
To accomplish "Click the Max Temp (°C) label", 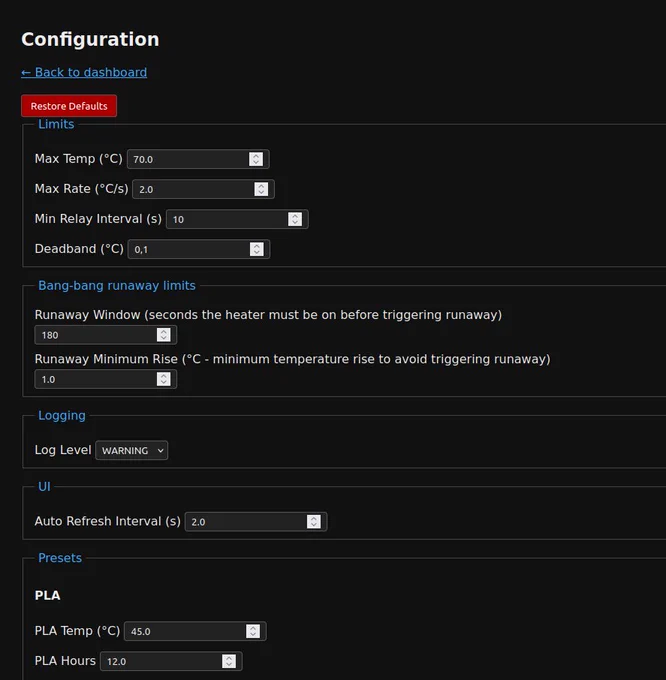I will 78,159.
